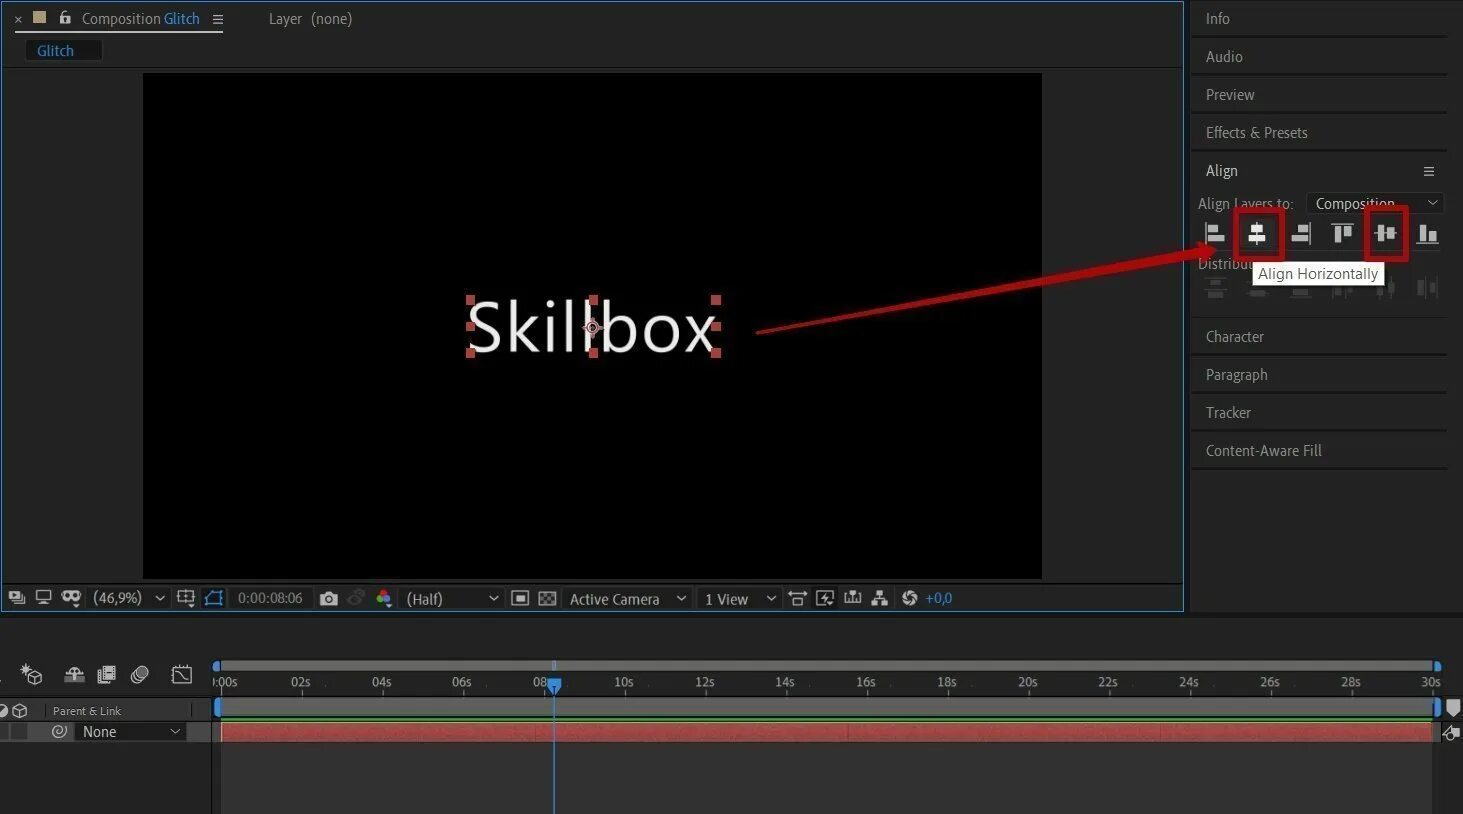Align the layer to the right edge

[1300, 234]
